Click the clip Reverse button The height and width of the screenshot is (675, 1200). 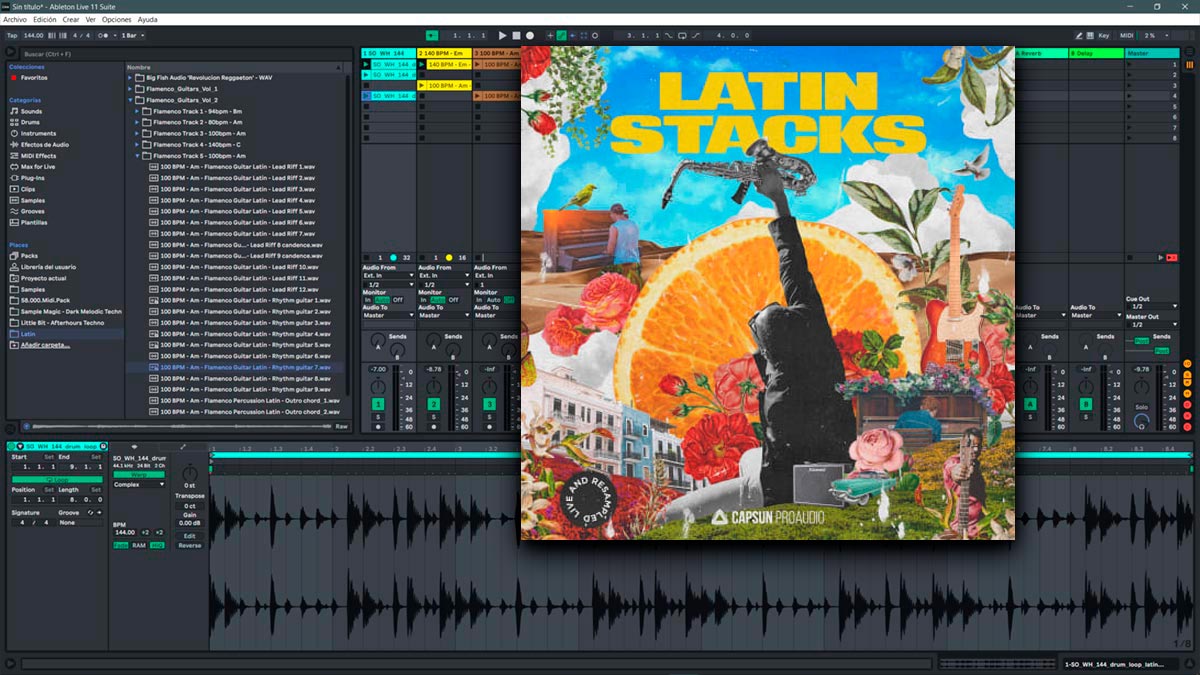pos(189,545)
